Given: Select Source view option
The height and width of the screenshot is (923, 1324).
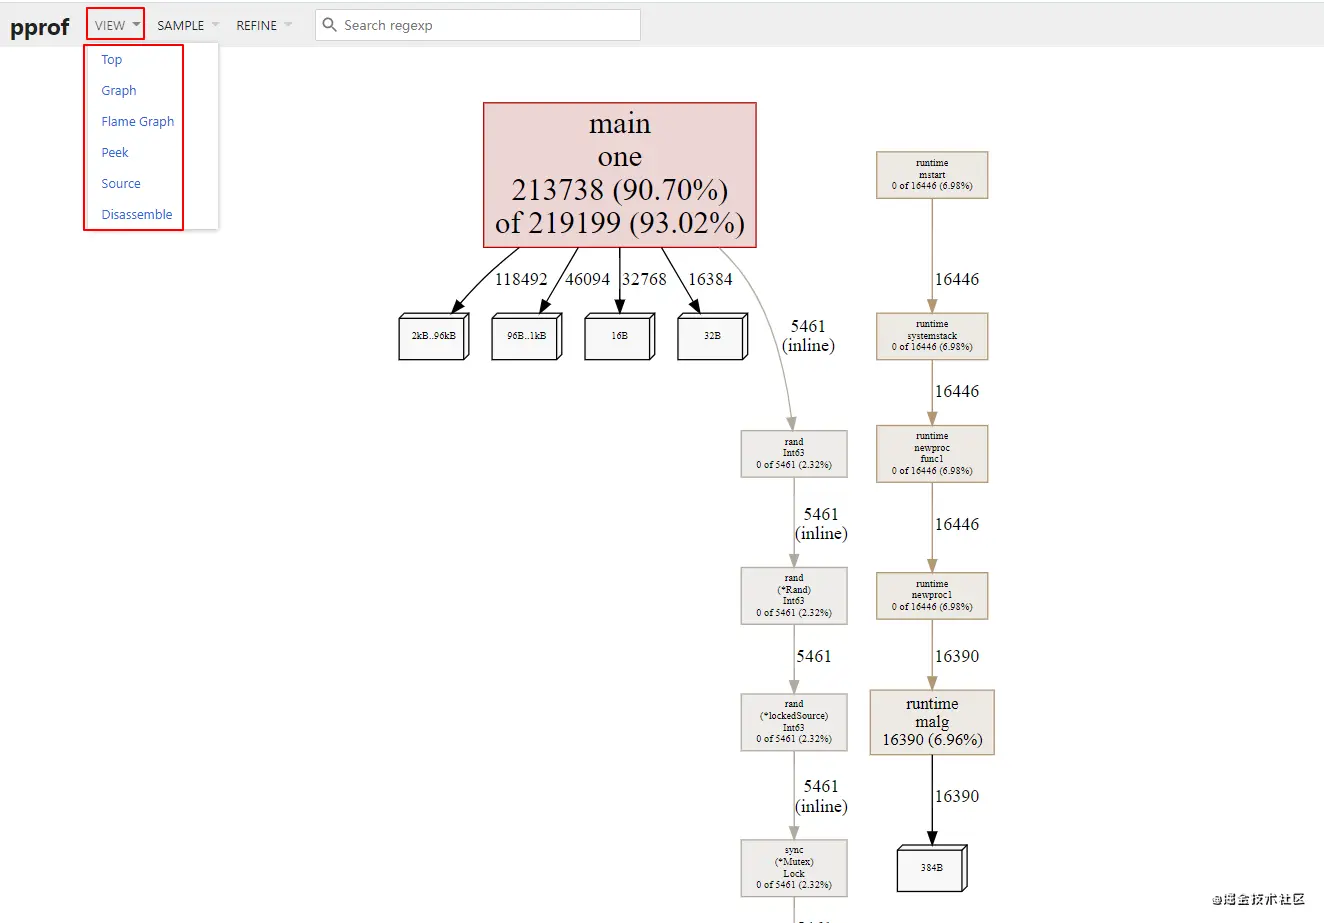Looking at the screenshot, I should 121,184.
